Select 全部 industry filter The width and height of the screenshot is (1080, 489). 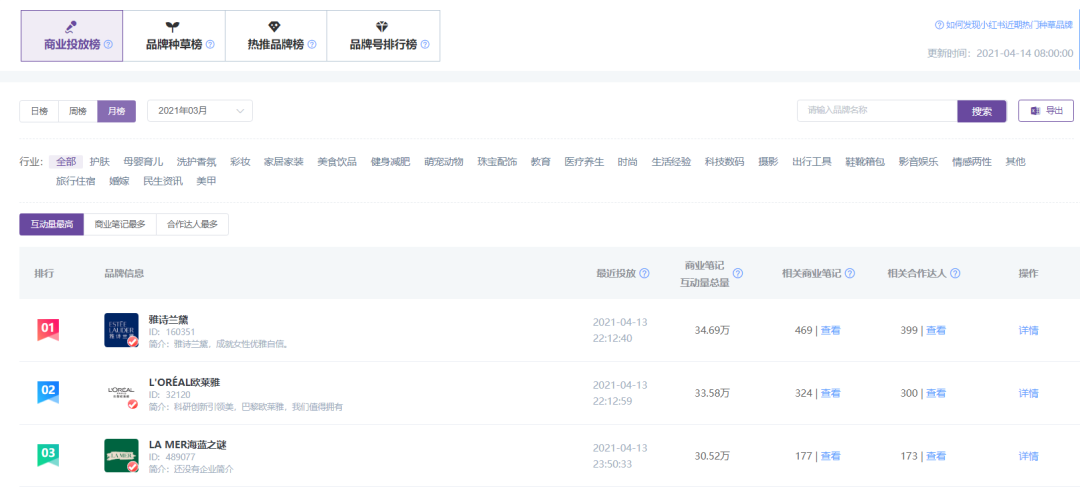click(x=66, y=162)
